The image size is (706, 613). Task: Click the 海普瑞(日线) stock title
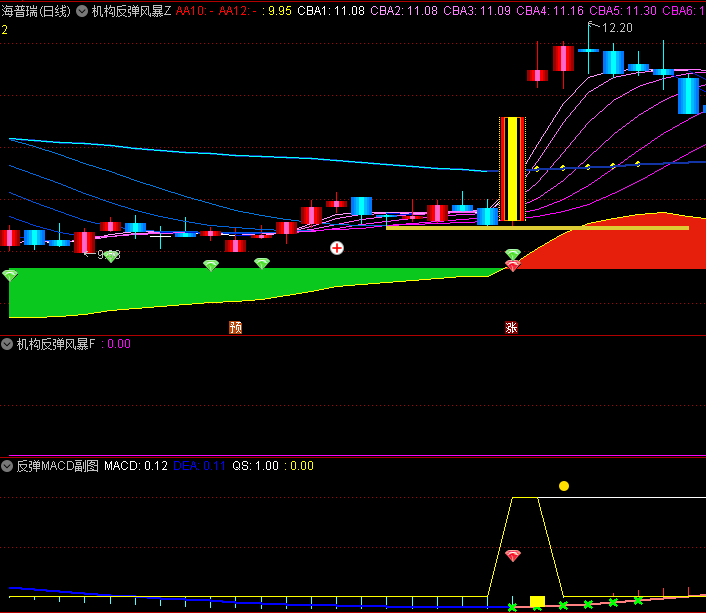click(36, 11)
